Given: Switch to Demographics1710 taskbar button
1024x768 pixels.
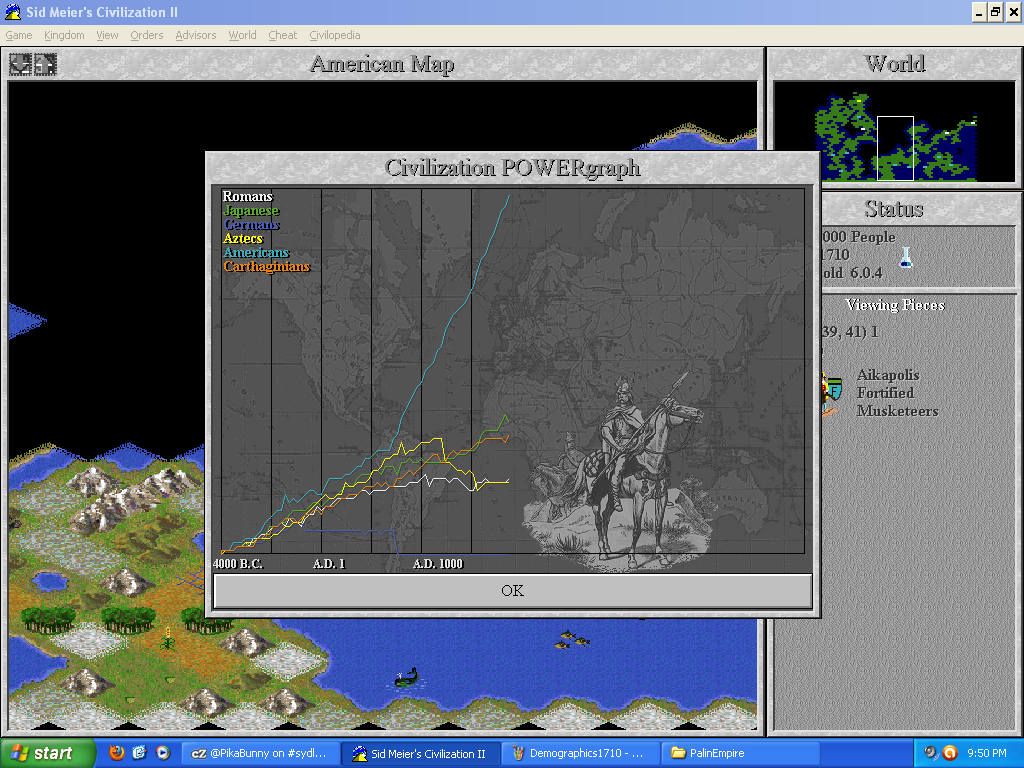Looking at the screenshot, I should pos(581,754).
